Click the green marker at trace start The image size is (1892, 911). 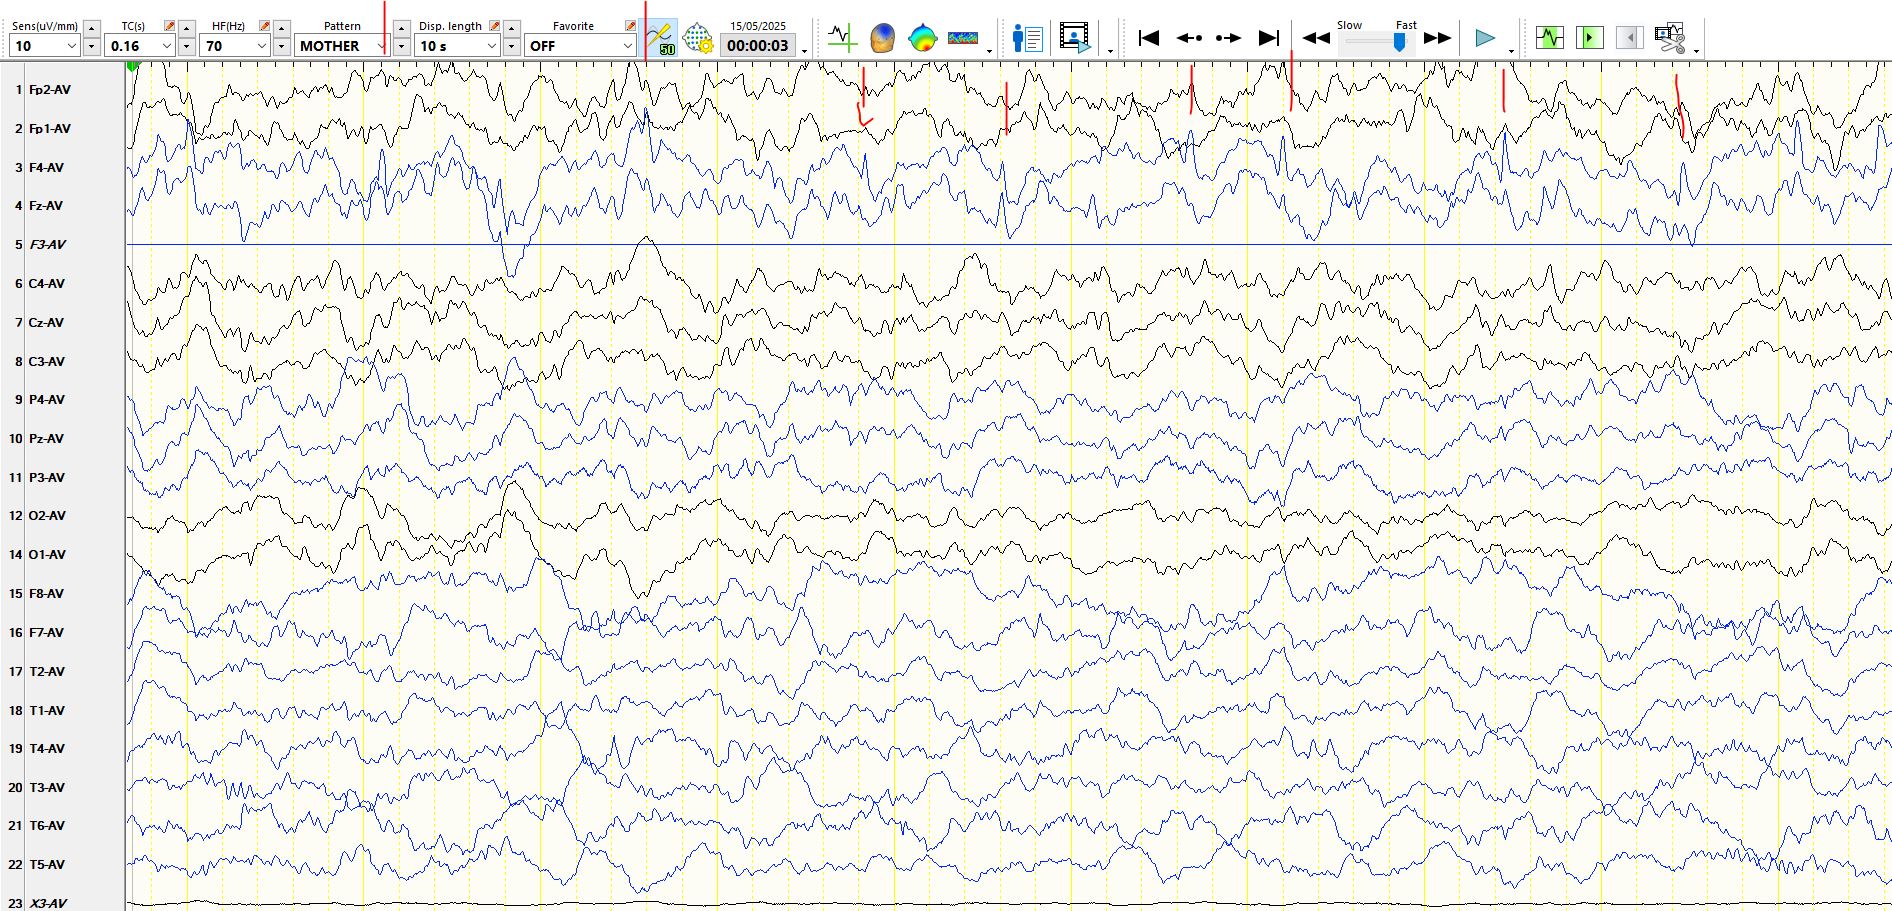132,66
